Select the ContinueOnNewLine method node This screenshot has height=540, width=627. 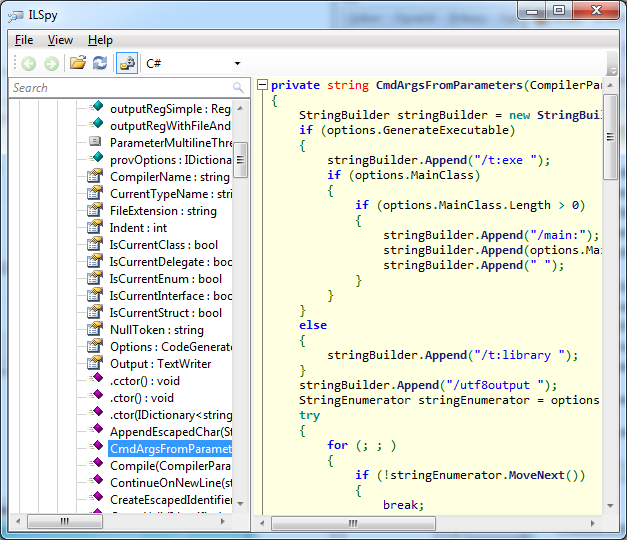click(x=170, y=483)
